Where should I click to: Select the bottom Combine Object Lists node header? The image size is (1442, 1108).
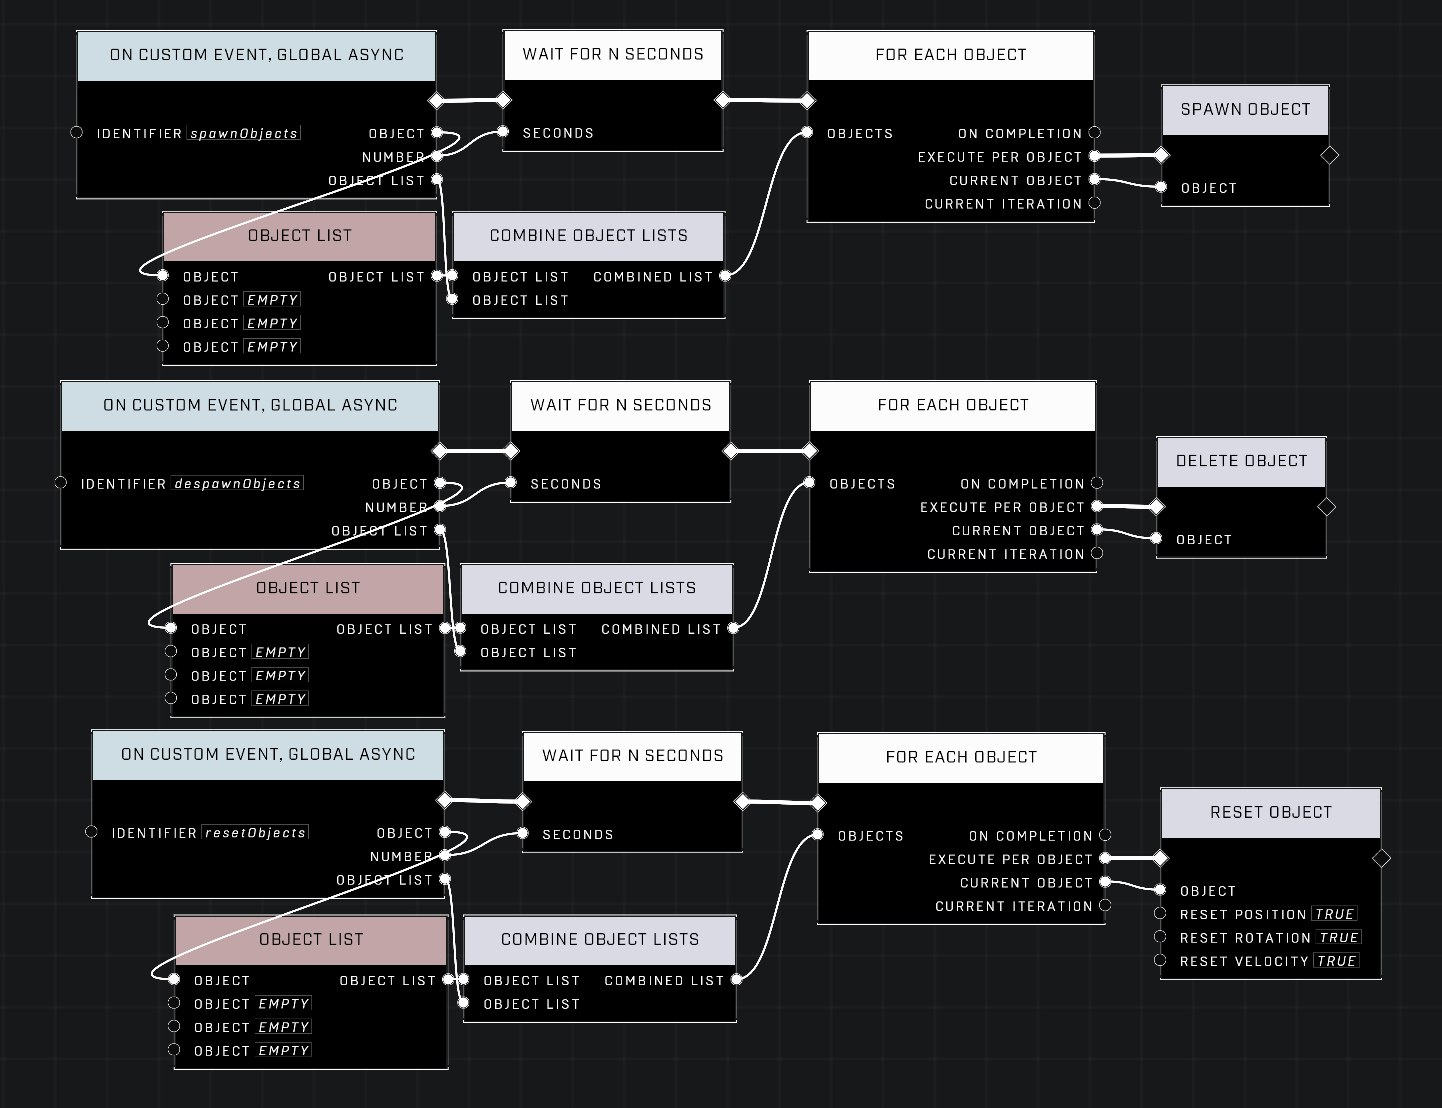599,939
